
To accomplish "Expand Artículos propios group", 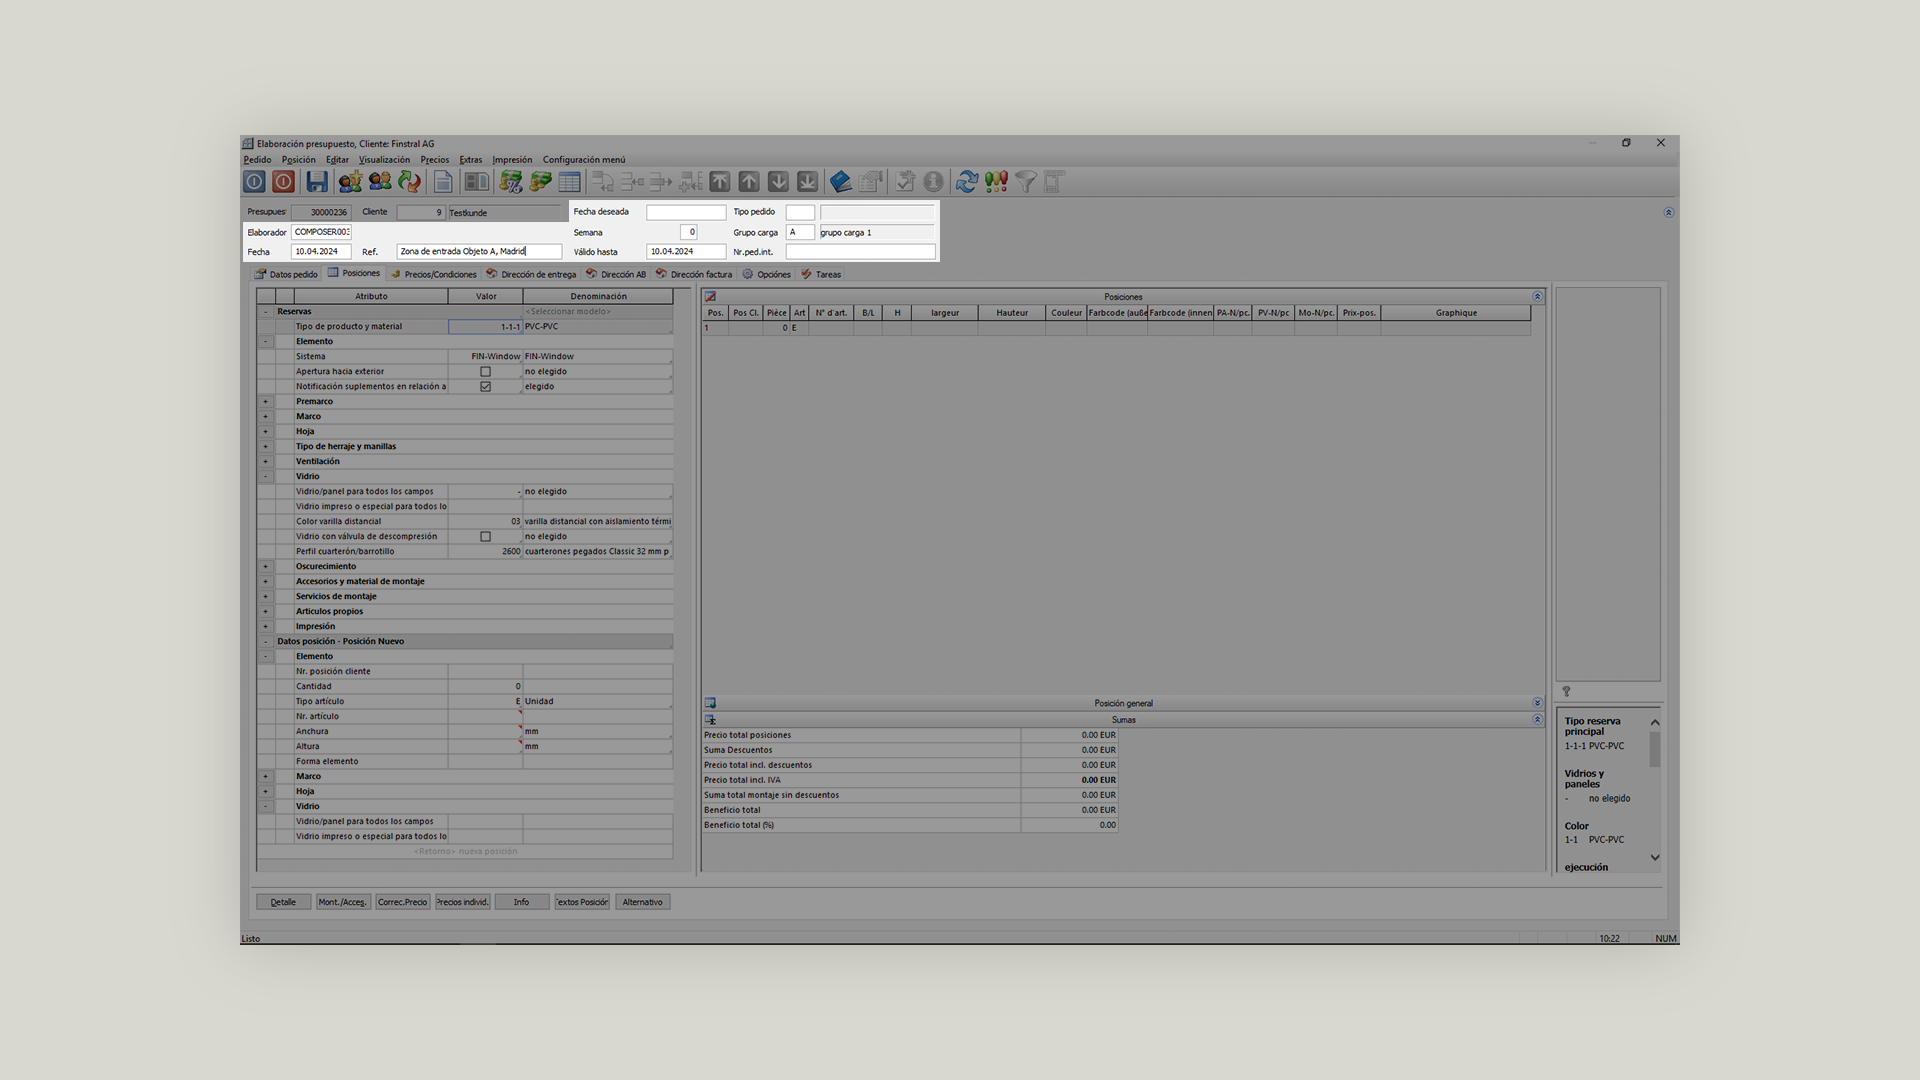I will coord(266,612).
